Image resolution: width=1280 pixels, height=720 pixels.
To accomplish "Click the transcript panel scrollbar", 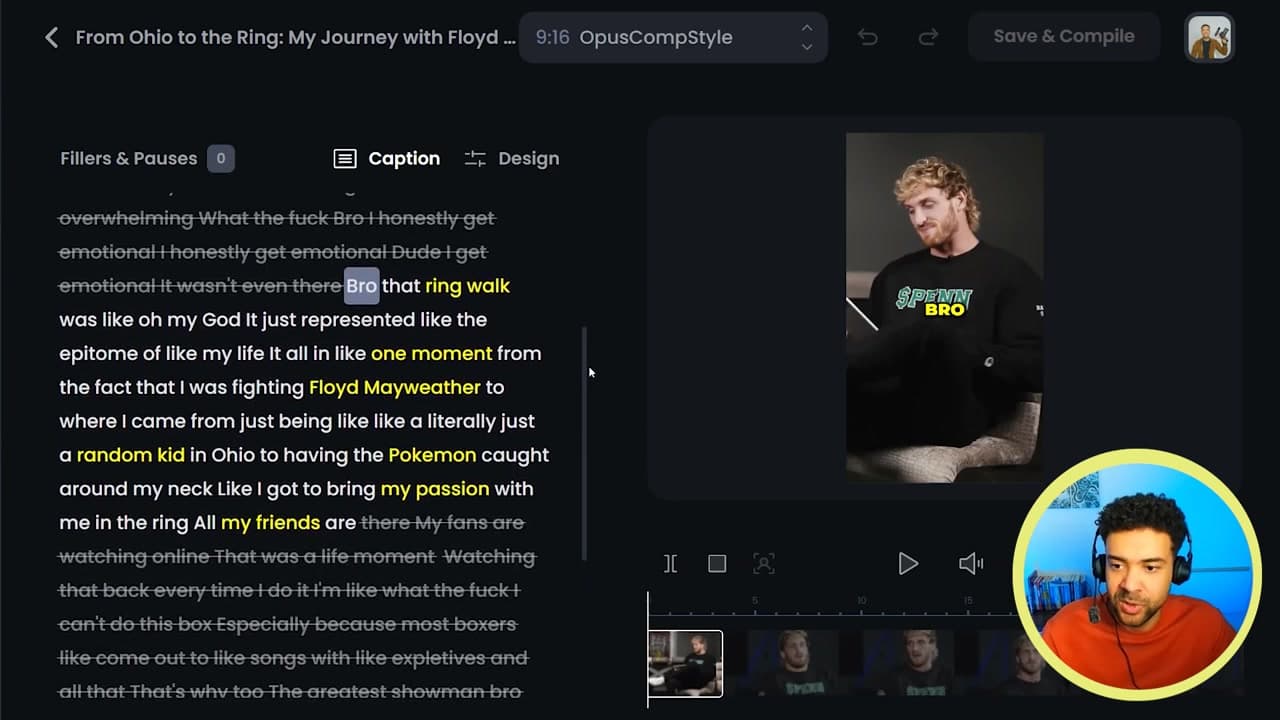I will point(585,443).
